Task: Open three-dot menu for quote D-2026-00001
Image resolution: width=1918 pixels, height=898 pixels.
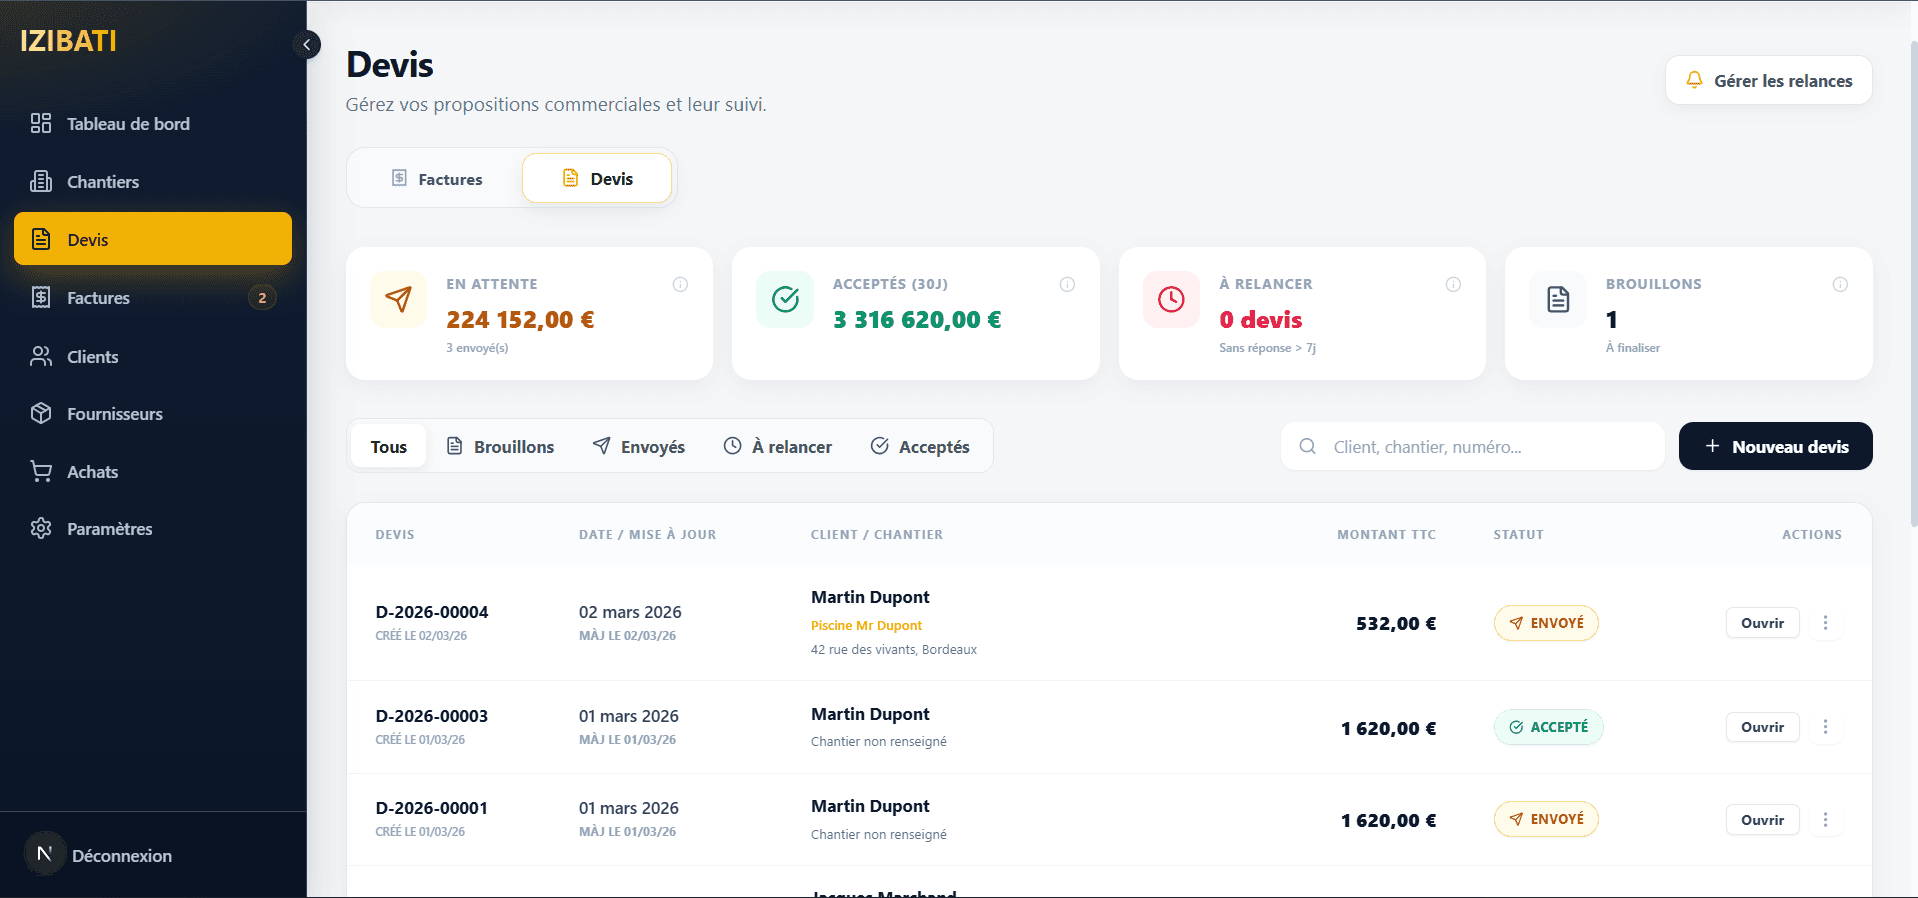Action: click(x=1825, y=820)
